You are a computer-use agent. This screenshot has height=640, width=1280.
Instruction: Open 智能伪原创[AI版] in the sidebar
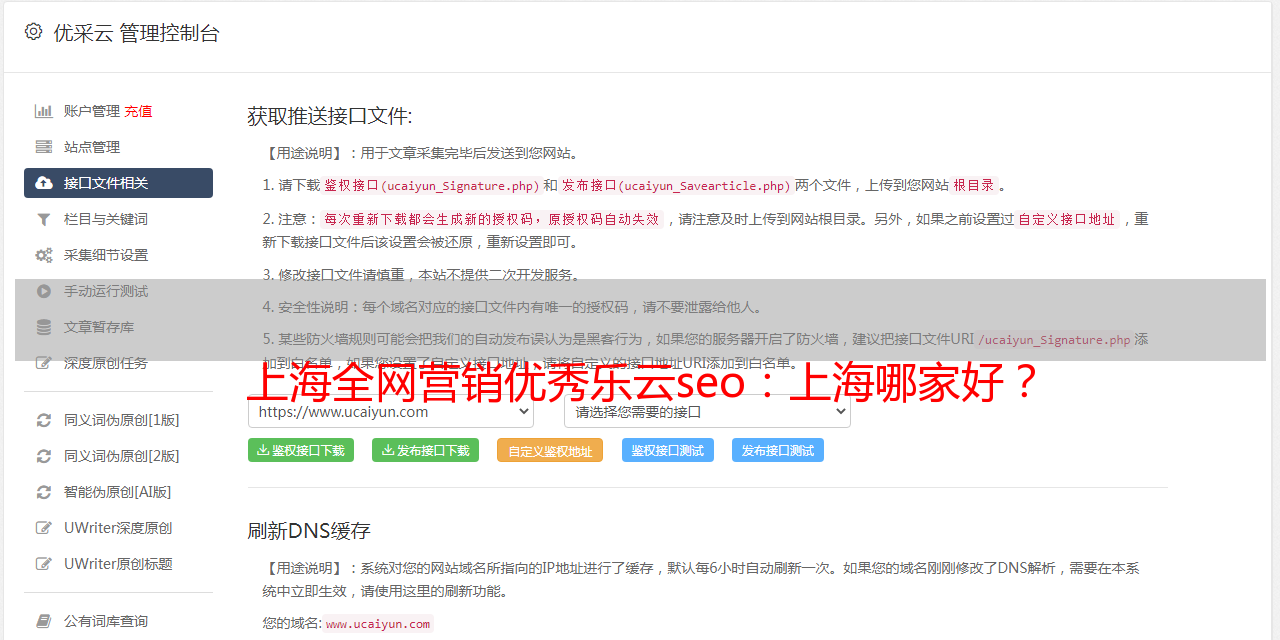[118, 492]
